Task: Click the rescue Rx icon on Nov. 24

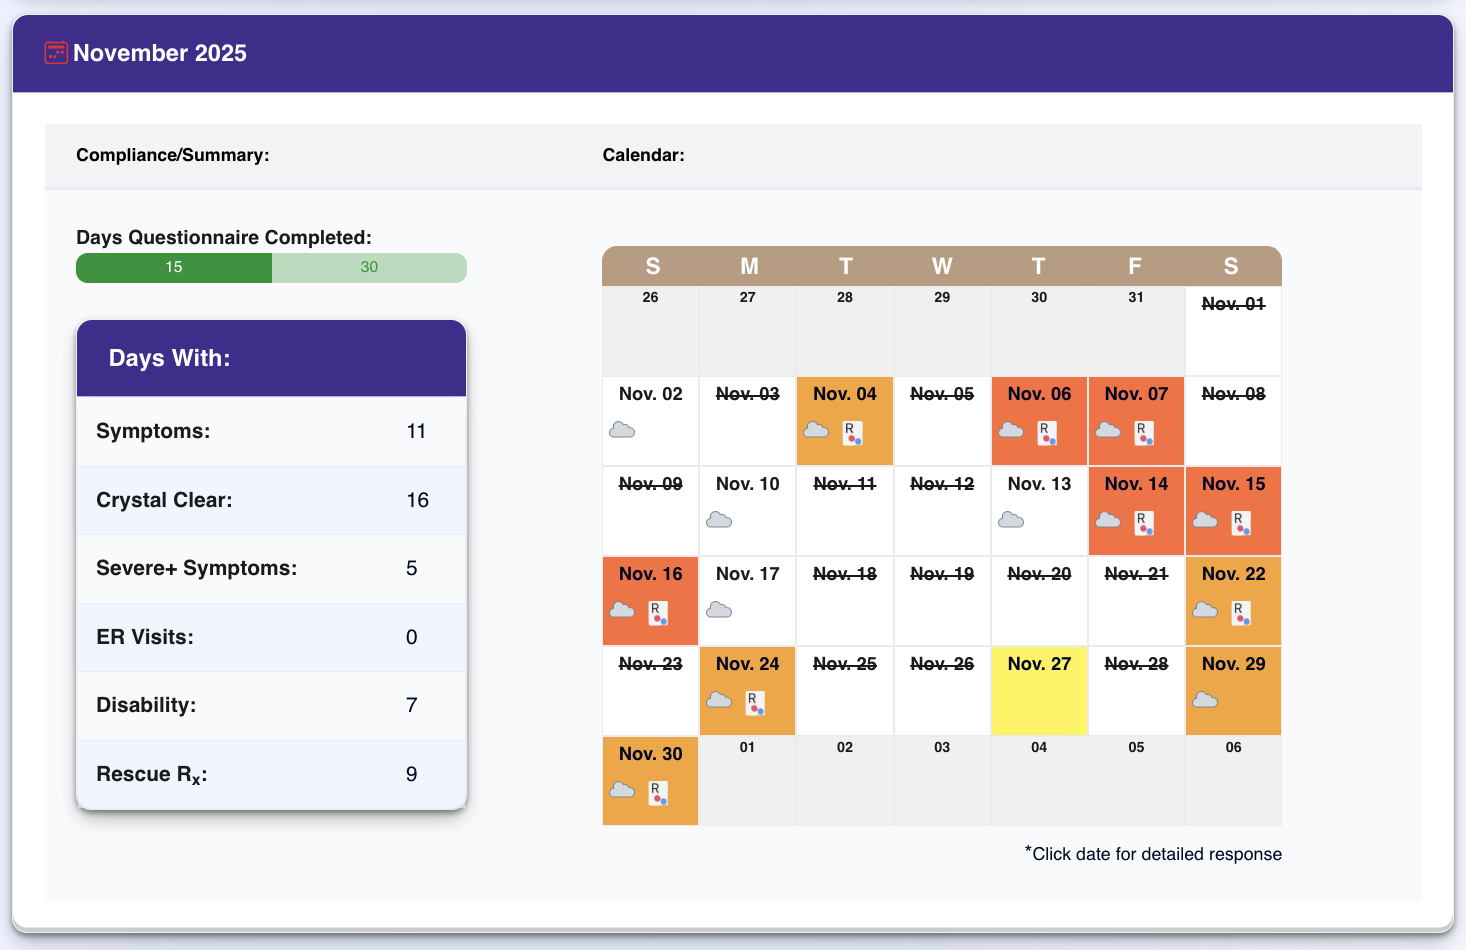Action: (x=755, y=703)
